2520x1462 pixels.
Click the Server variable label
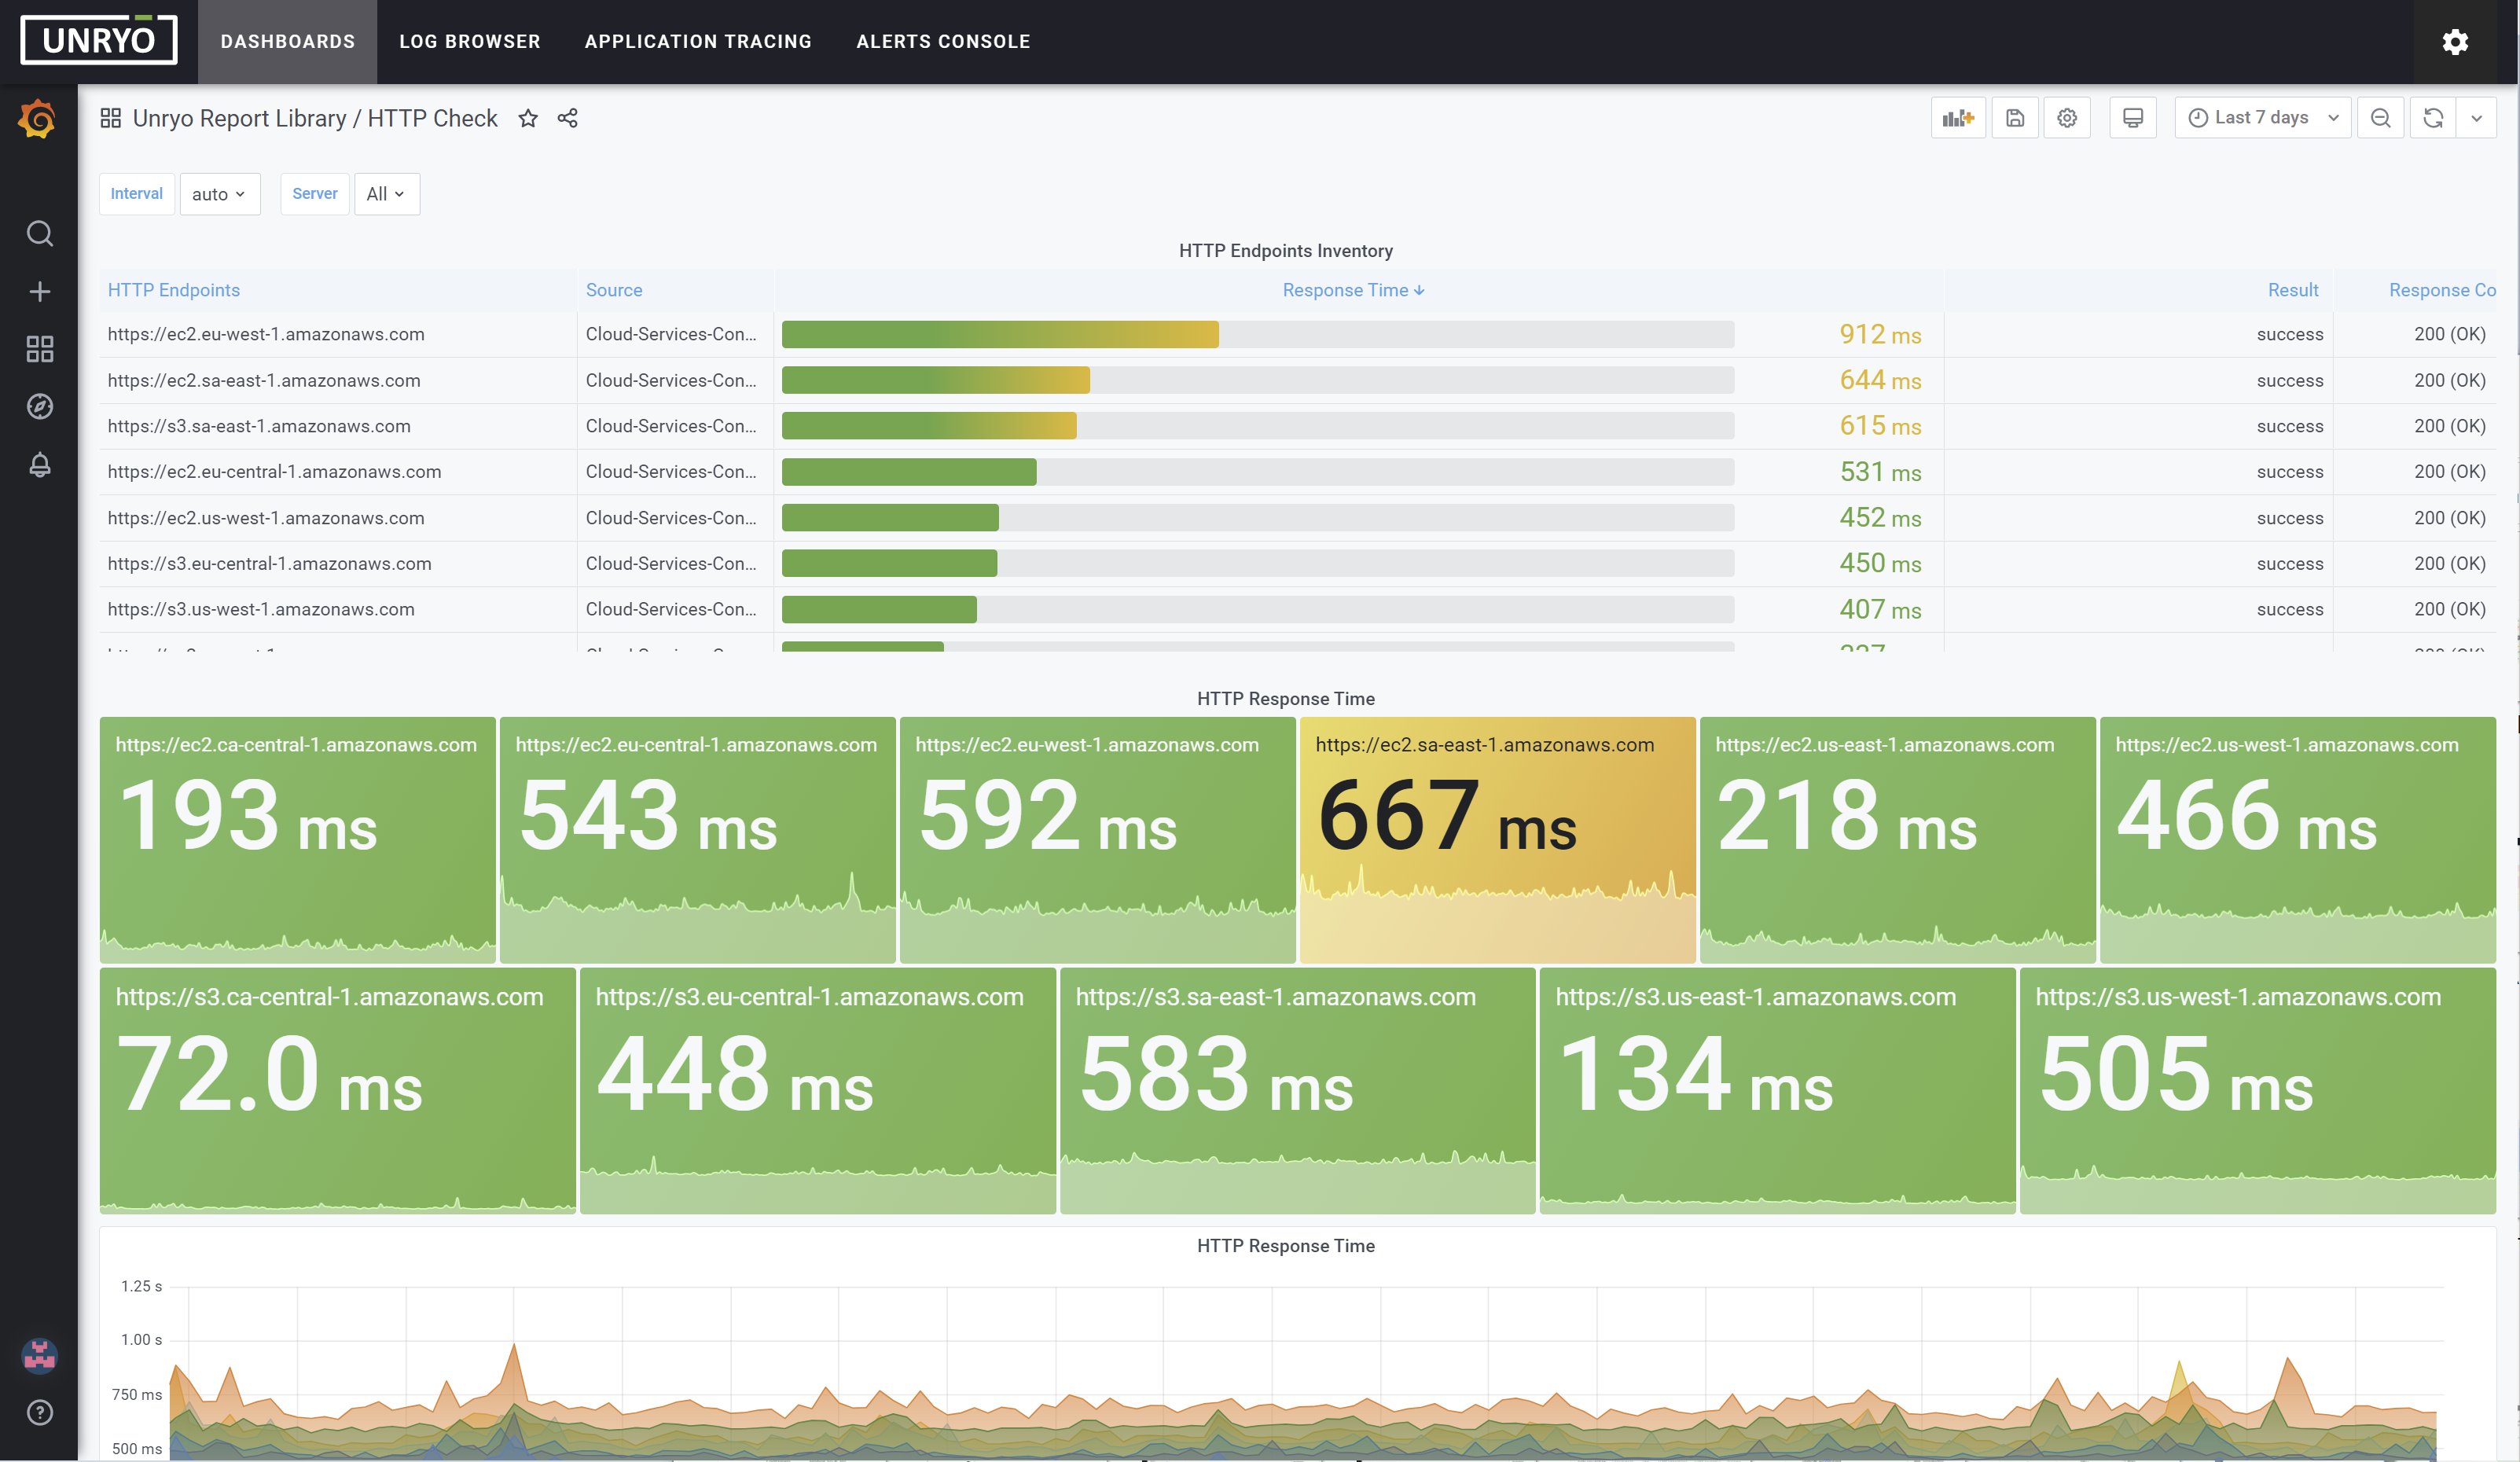[315, 194]
